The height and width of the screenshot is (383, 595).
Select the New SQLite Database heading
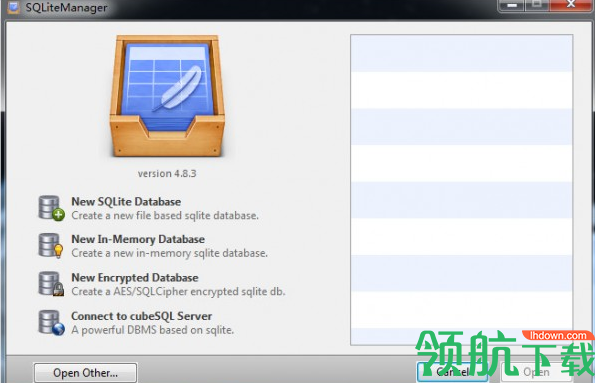click(126, 202)
